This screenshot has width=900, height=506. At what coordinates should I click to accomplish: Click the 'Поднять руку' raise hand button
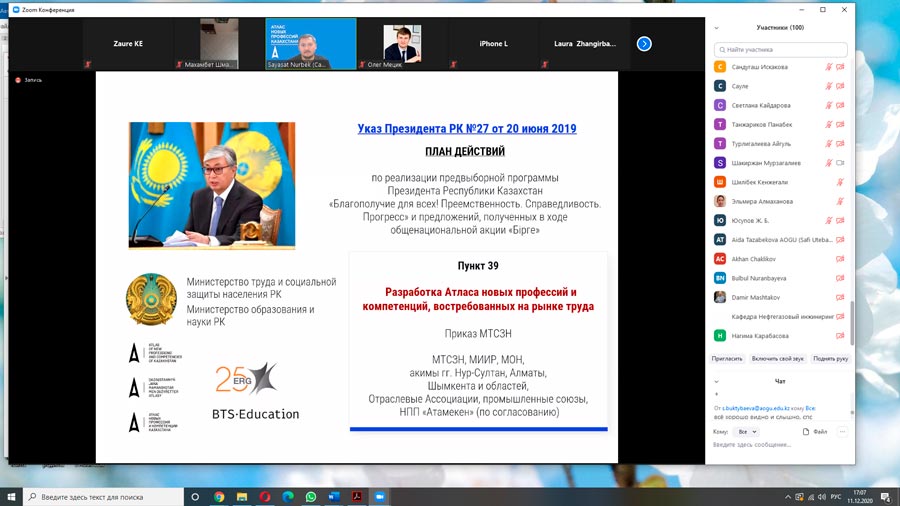click(x=830, y=358)
